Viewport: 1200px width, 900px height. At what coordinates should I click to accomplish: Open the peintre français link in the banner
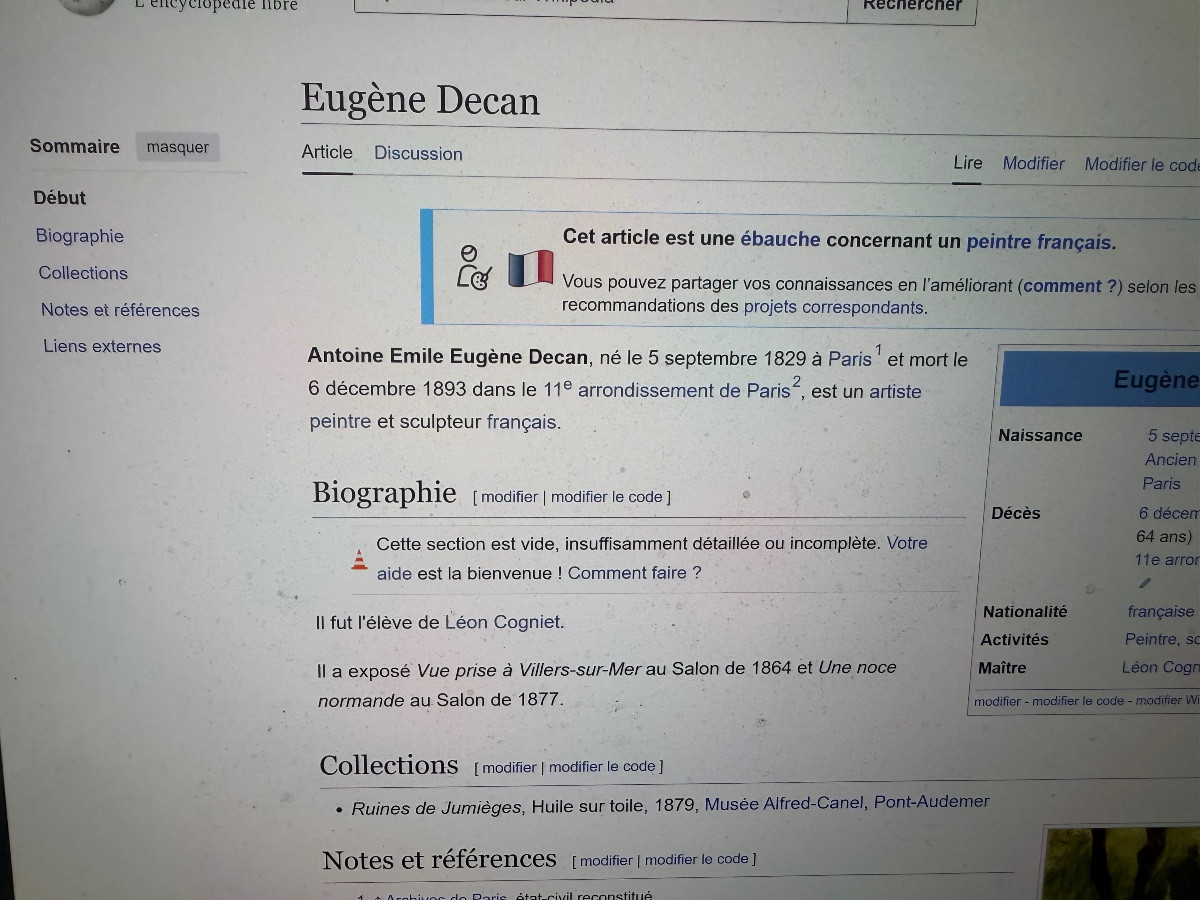[x=1041, y=242]
